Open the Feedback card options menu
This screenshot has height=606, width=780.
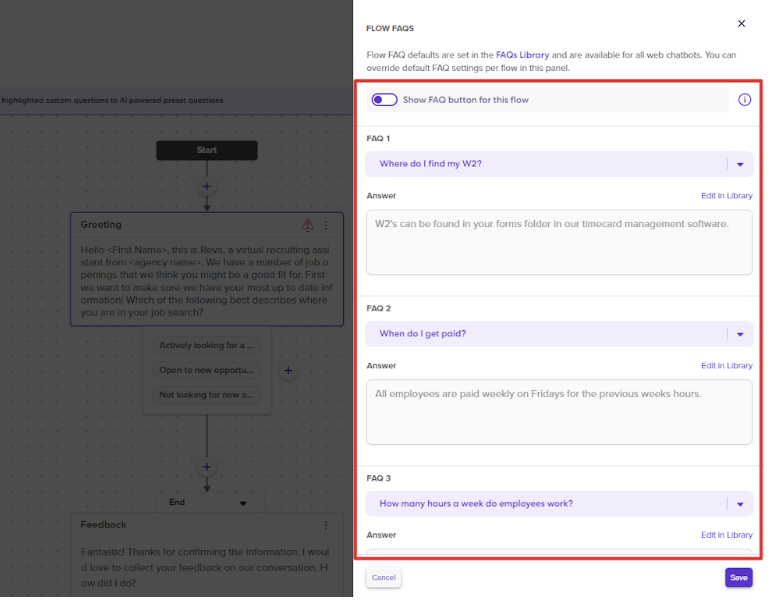[x=326, y=525]
